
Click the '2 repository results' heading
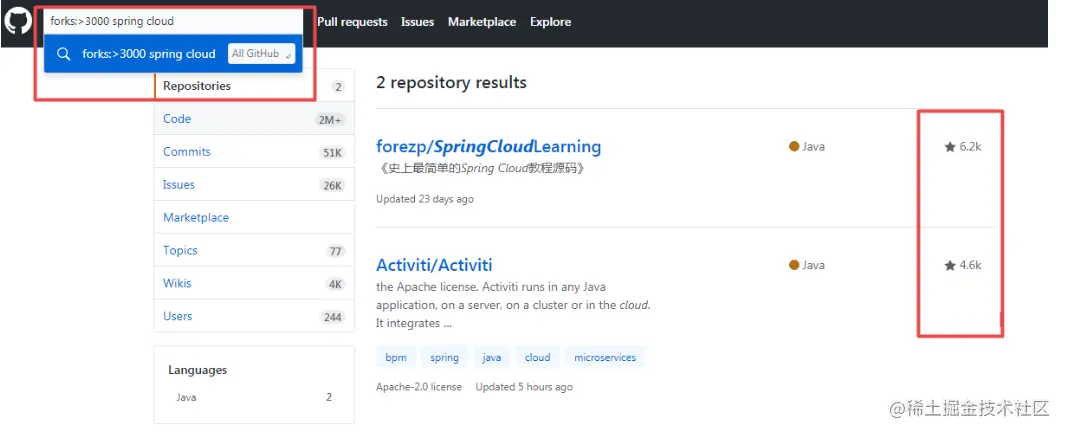pyautogui.click(x=451, y=83)
